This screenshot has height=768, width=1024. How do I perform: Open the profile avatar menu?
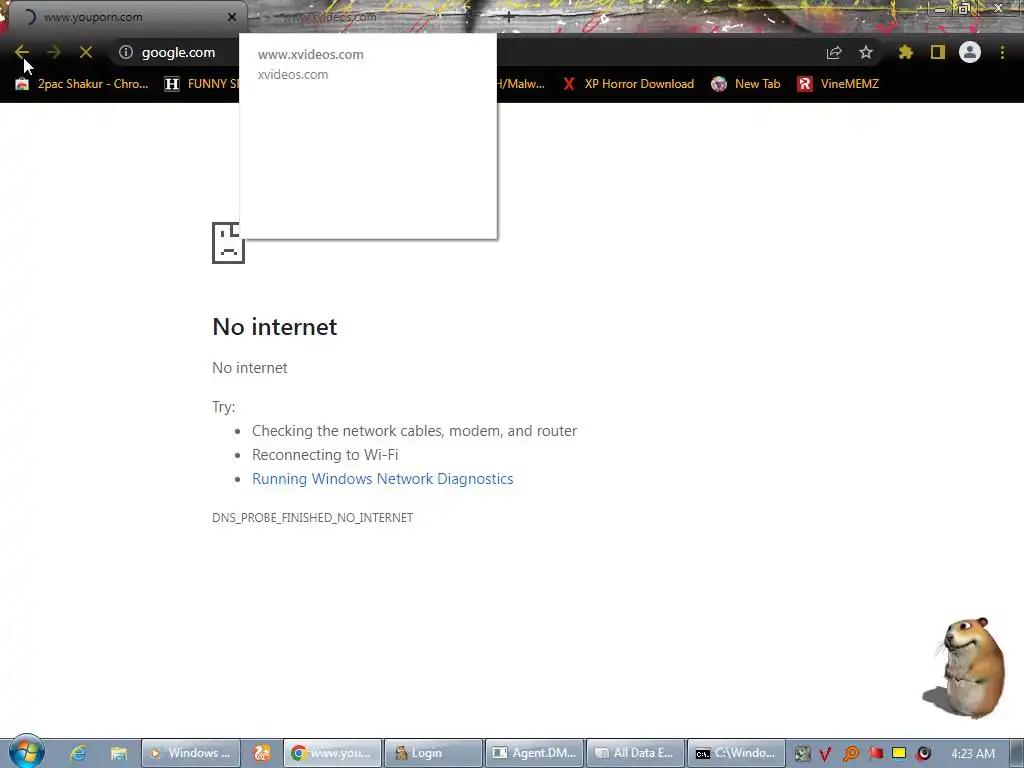(x=970, y=52)
